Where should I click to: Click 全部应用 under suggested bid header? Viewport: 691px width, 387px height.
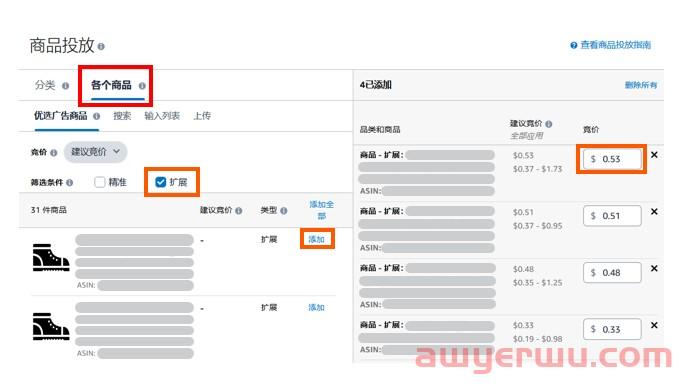pos(527,136)
